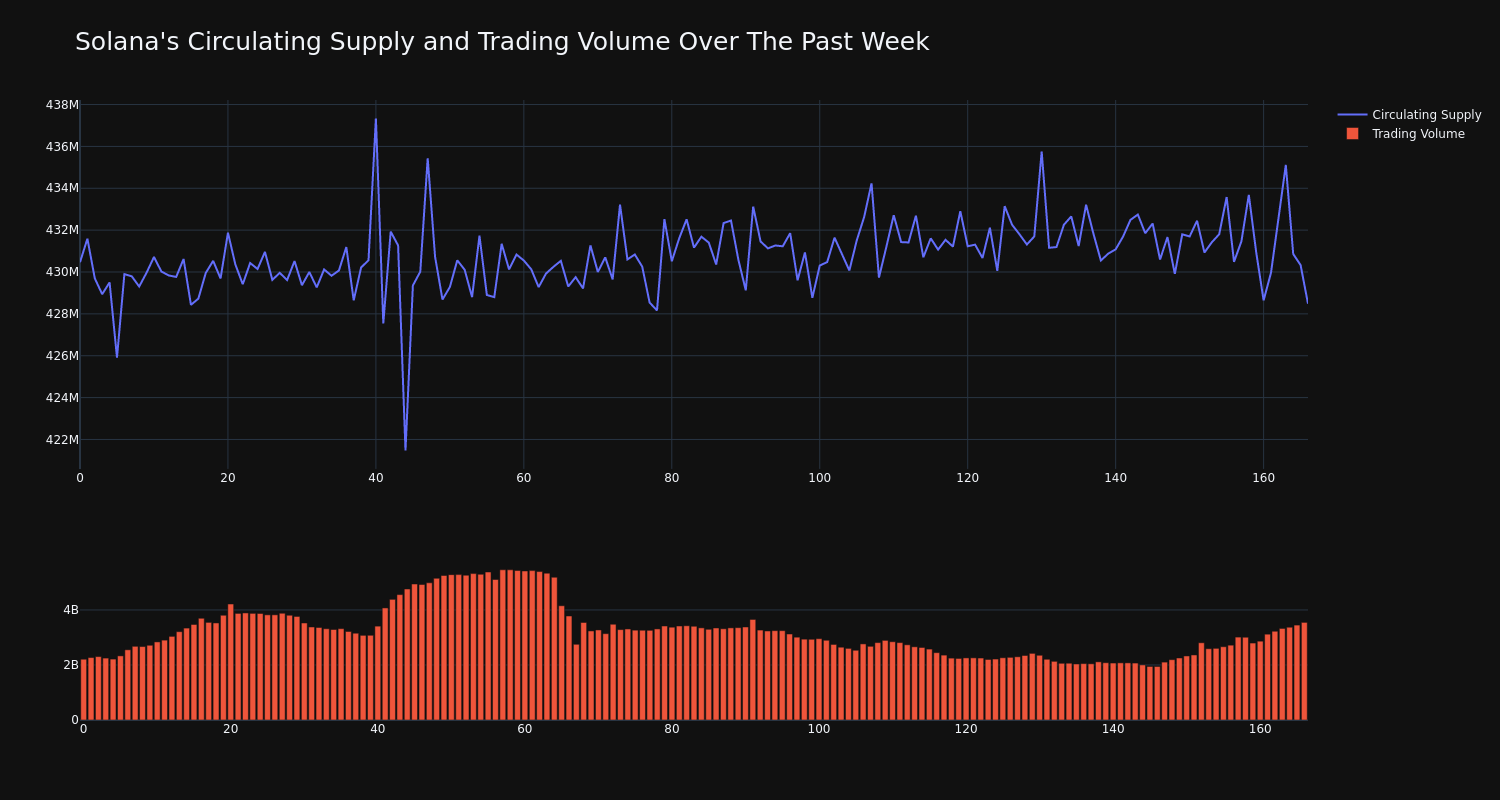Toggle Circulating Supply legend entry

(1410, 115)
